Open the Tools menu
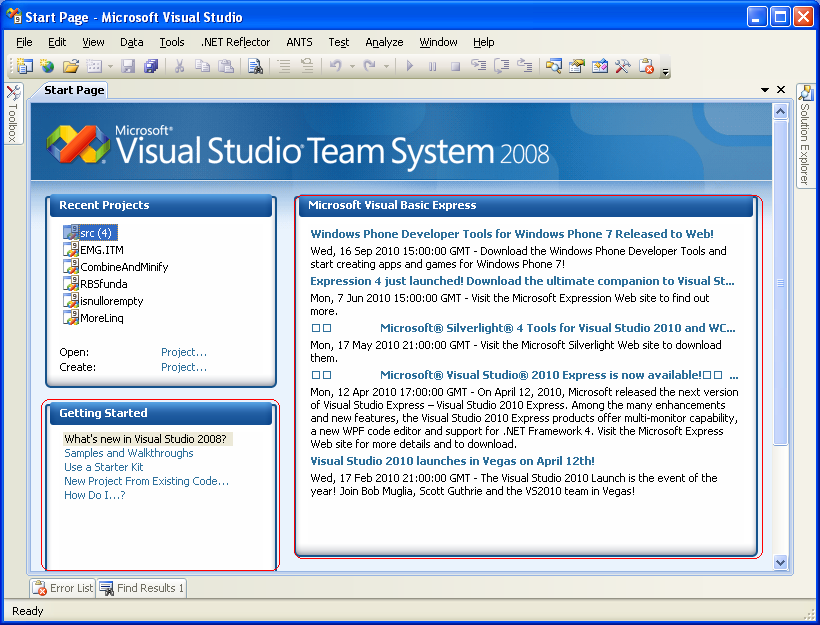 tap(172, 42)
